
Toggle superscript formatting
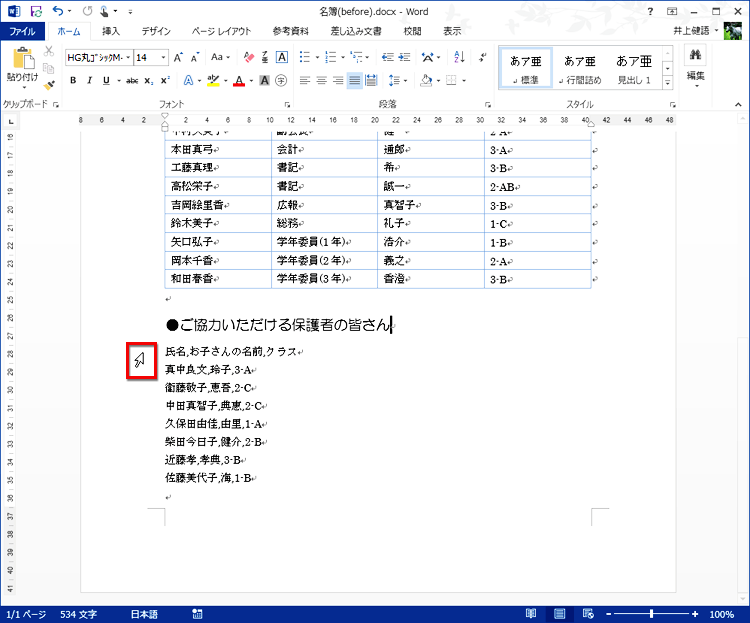165,80
